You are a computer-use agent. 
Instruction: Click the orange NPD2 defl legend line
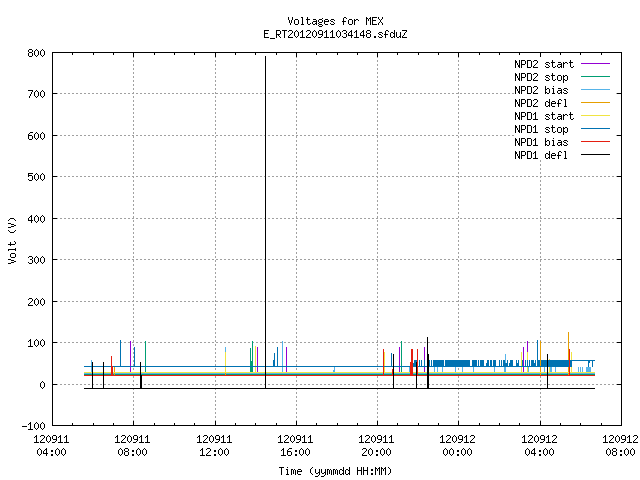point(596,103)
